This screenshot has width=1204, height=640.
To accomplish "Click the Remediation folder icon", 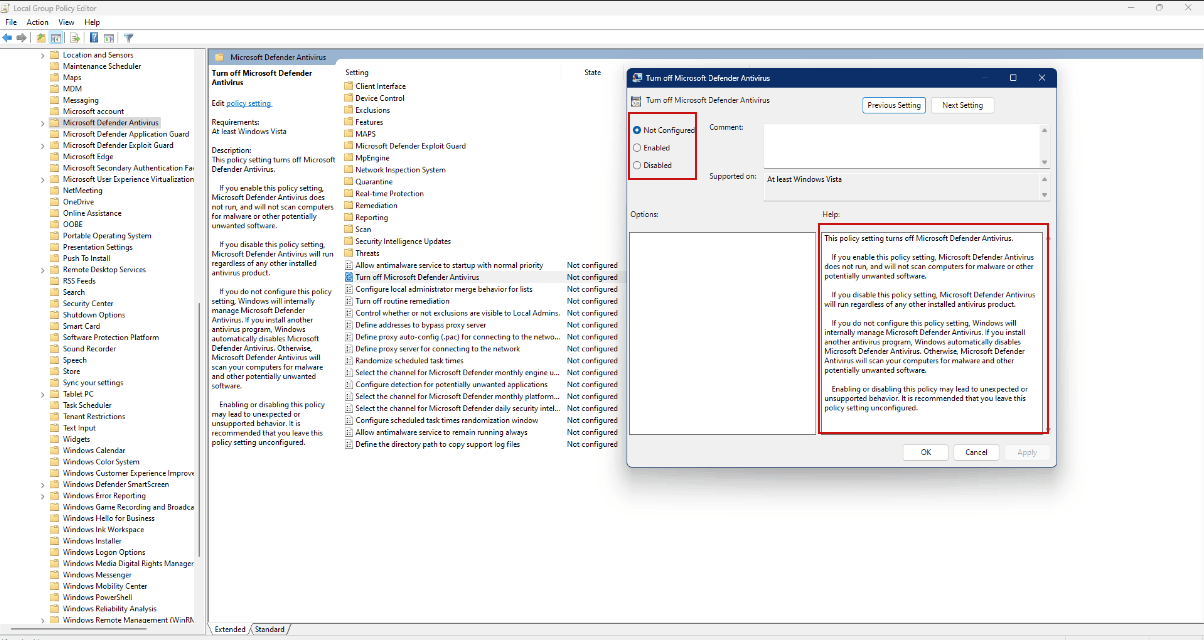I will point(349,205).
